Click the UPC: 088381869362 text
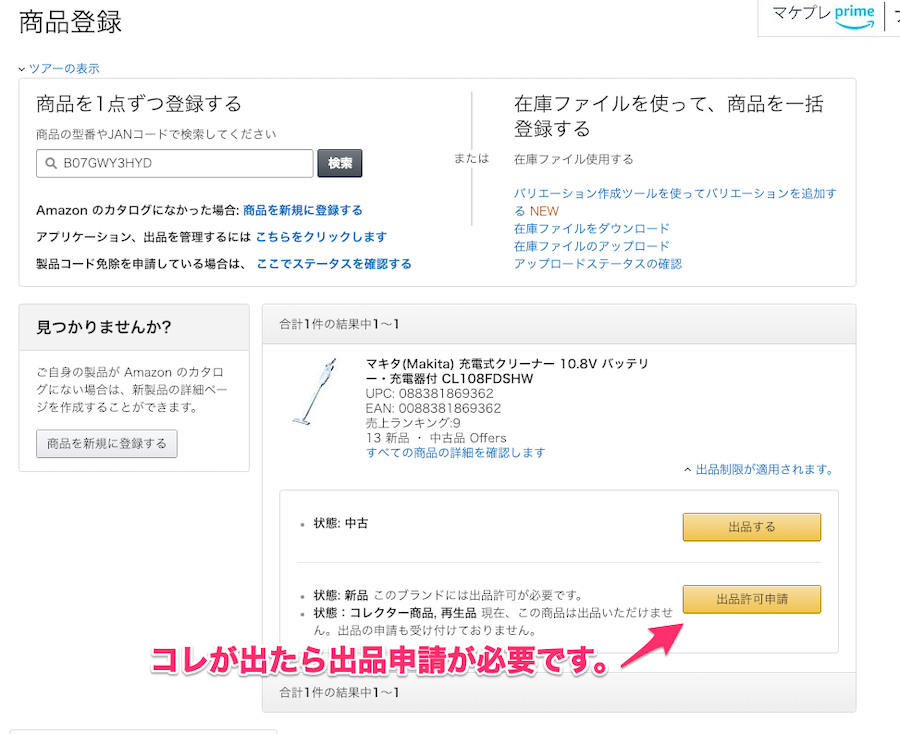900x734 pixels. pyautogui.click(x=429, y=394)
